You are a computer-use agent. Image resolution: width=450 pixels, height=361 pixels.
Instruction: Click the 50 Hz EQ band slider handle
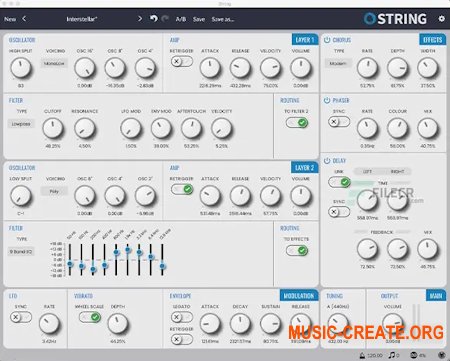point(70,264)
